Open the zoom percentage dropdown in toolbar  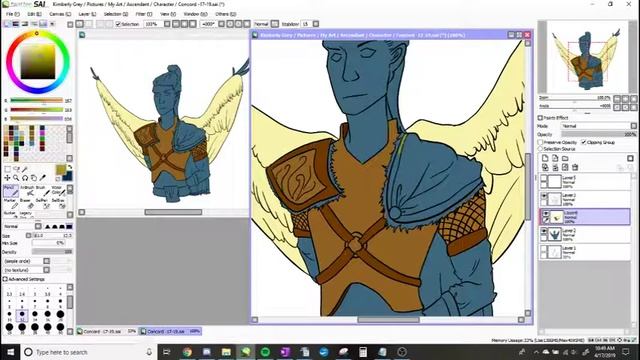167,24
